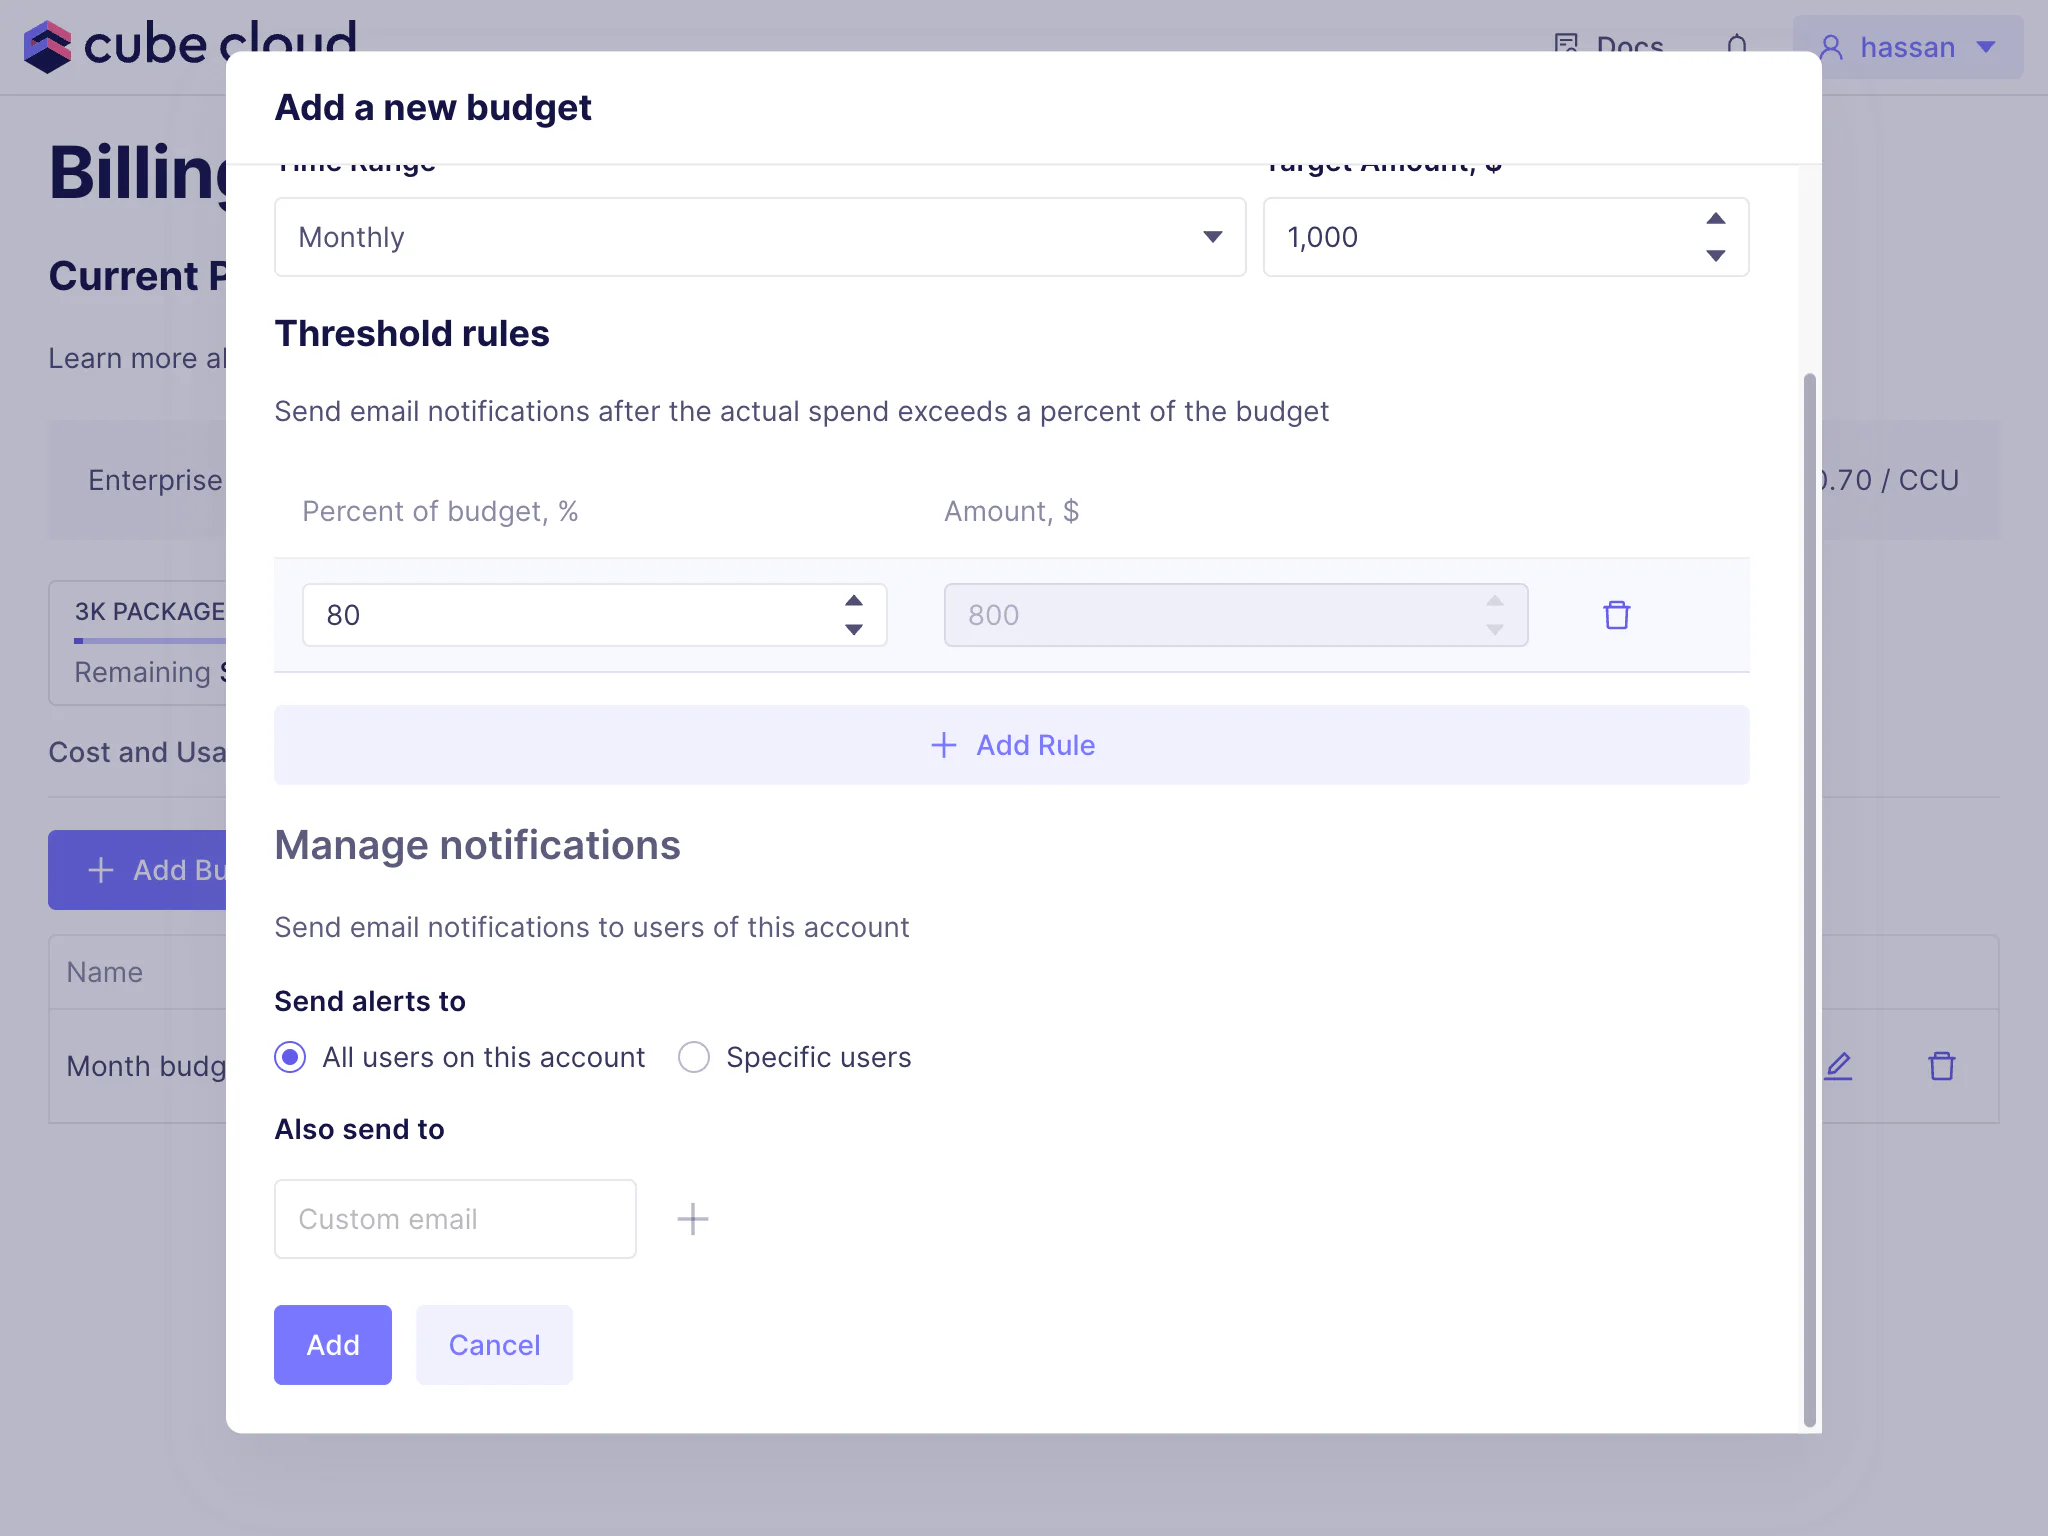The image size is (2048, 1536).
Task: Click the Add button to save budget
Action: (332, 1345)
